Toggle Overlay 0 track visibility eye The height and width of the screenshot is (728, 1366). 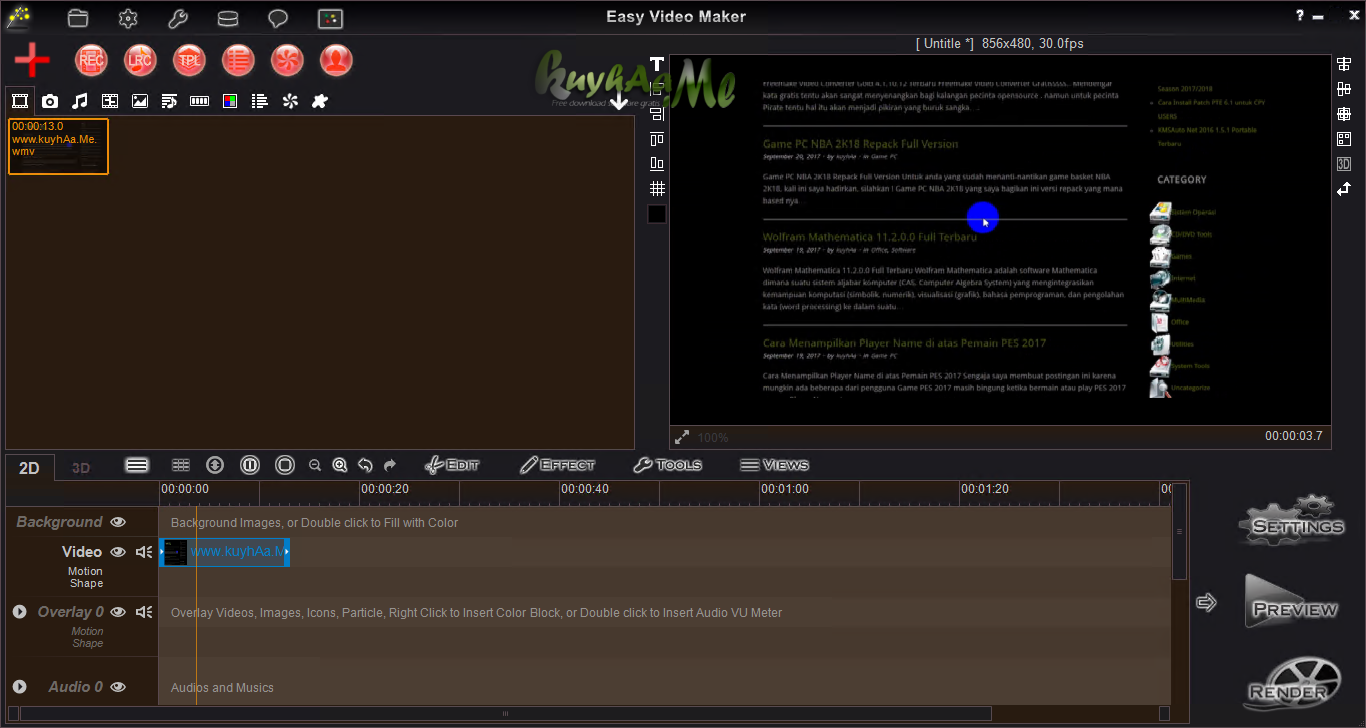(x=118, y=612)
